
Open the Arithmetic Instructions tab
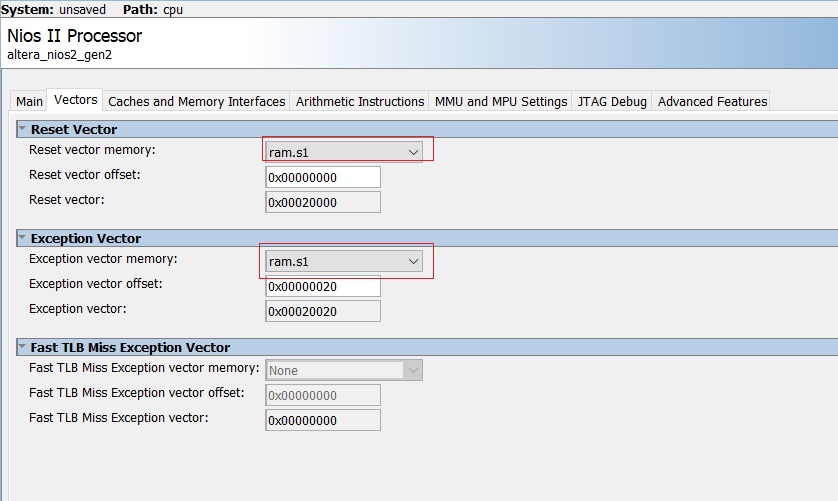click(360, 101)
